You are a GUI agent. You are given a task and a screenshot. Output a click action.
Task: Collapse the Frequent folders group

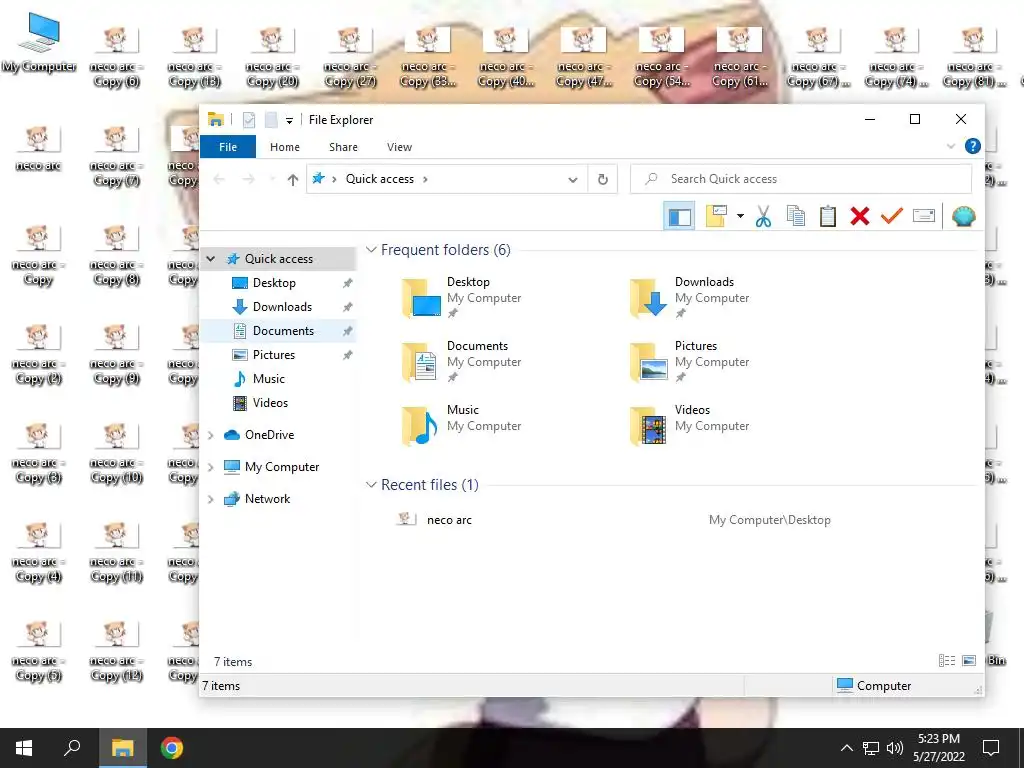(371, 249)
